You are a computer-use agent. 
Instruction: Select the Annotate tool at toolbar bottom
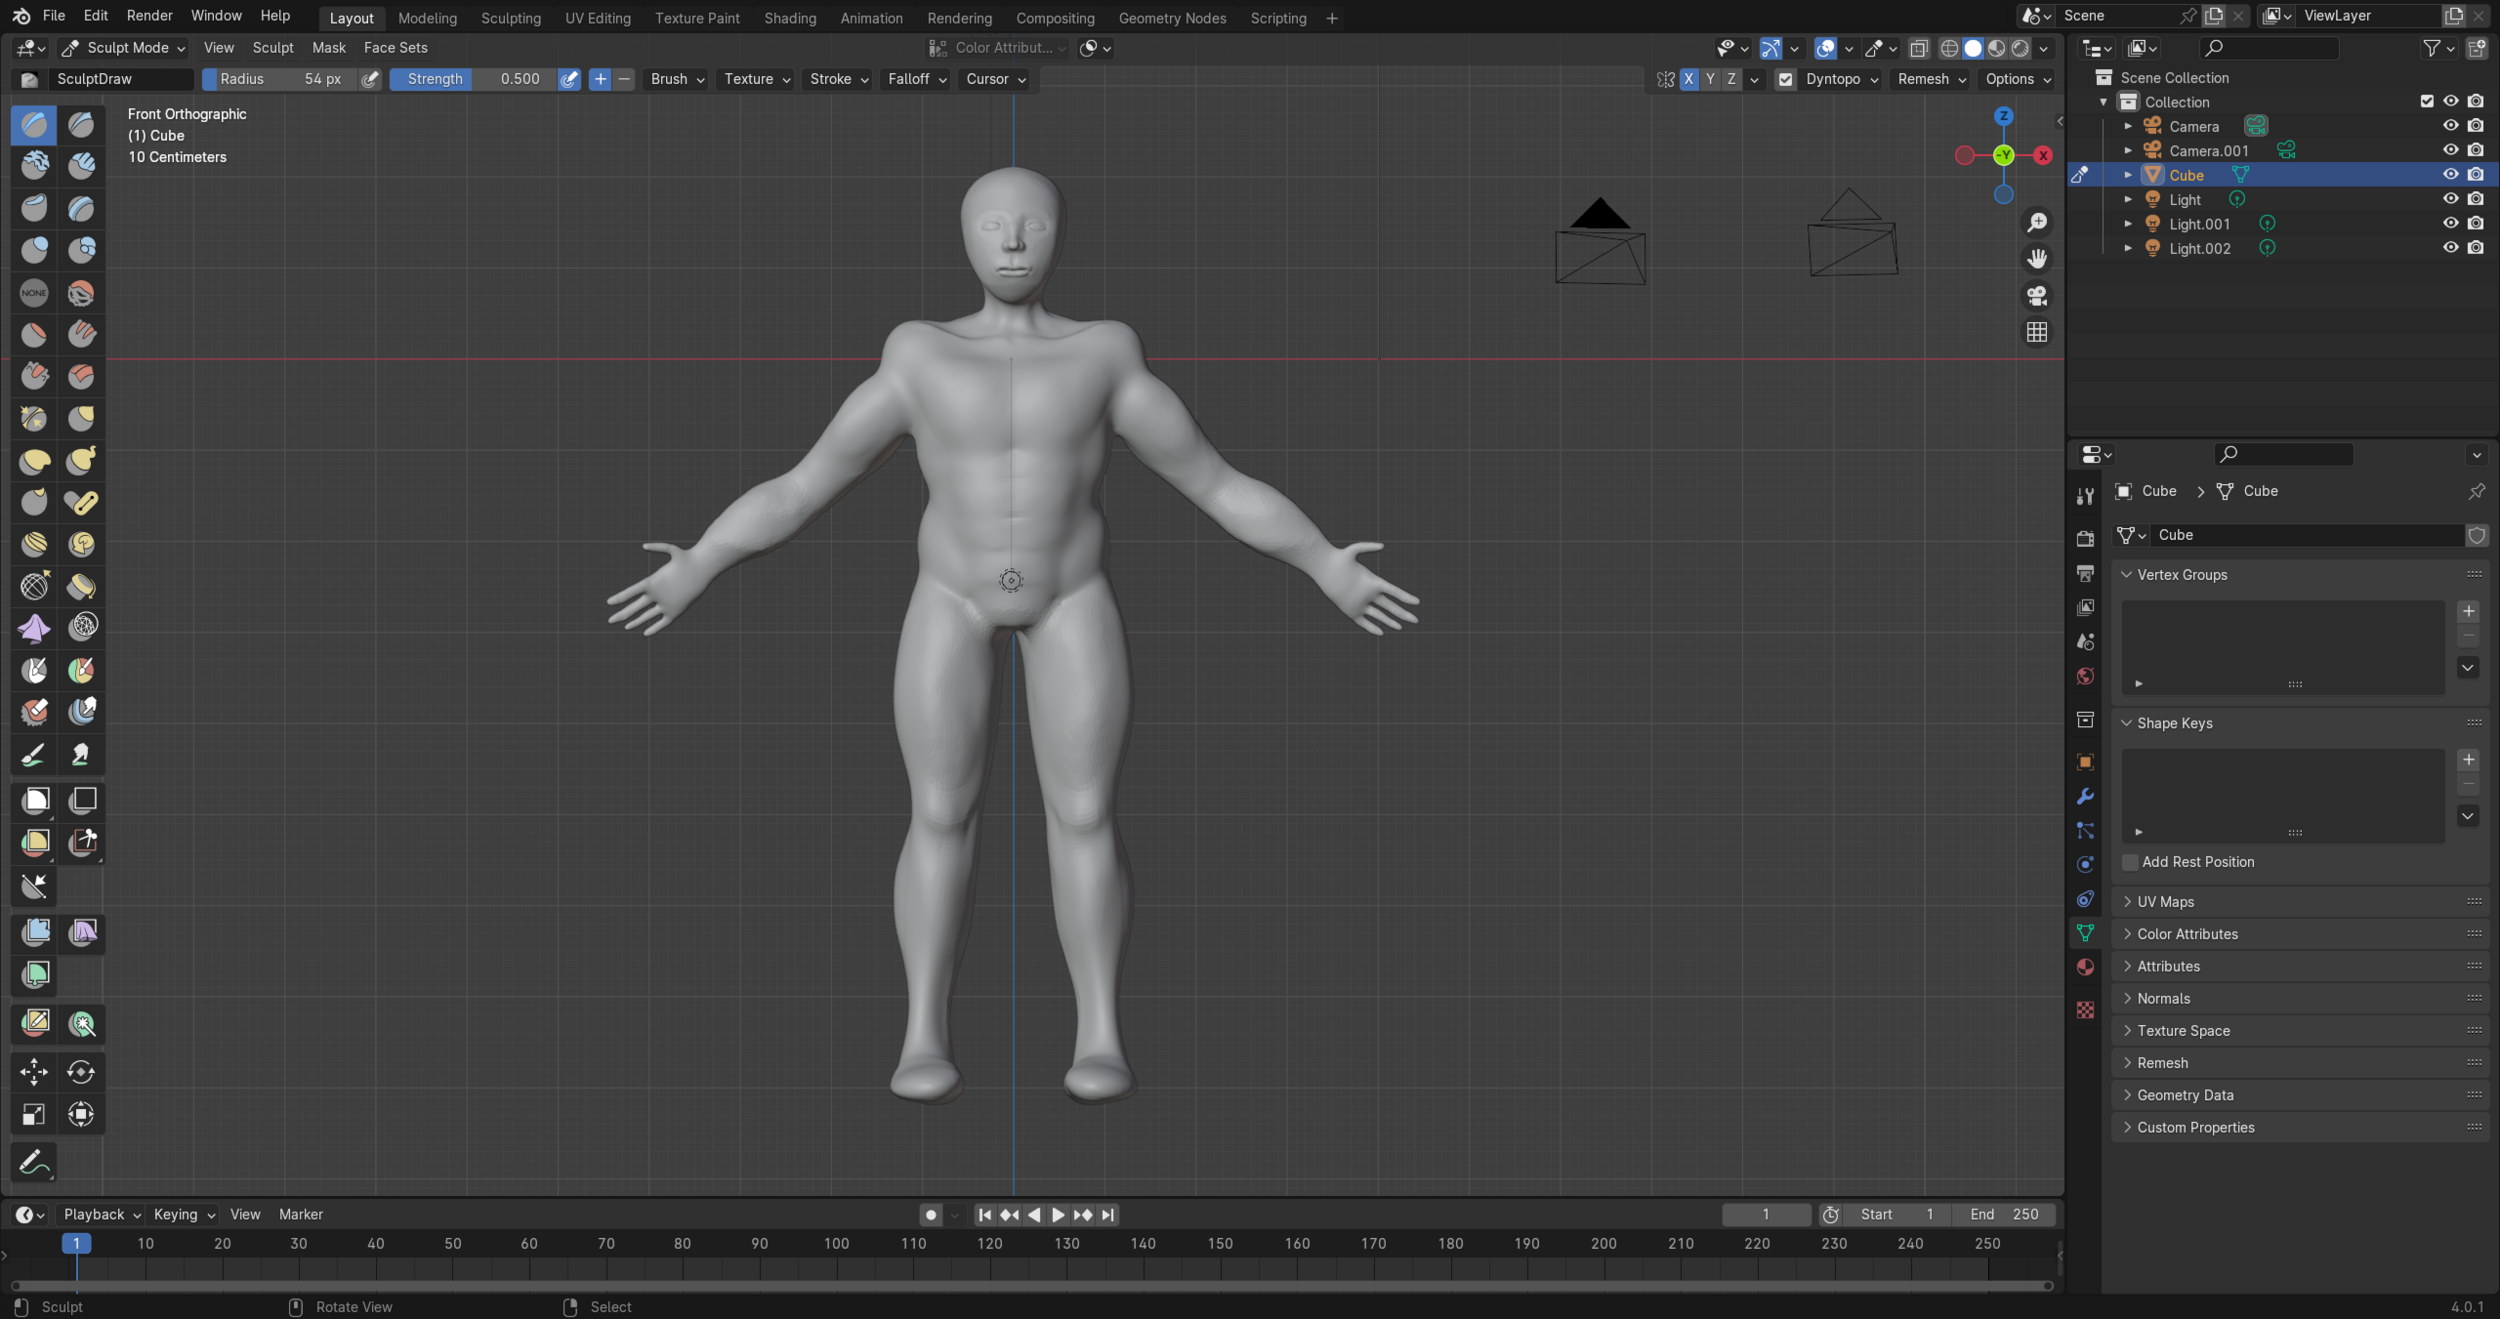click(x=34, y=1161)
